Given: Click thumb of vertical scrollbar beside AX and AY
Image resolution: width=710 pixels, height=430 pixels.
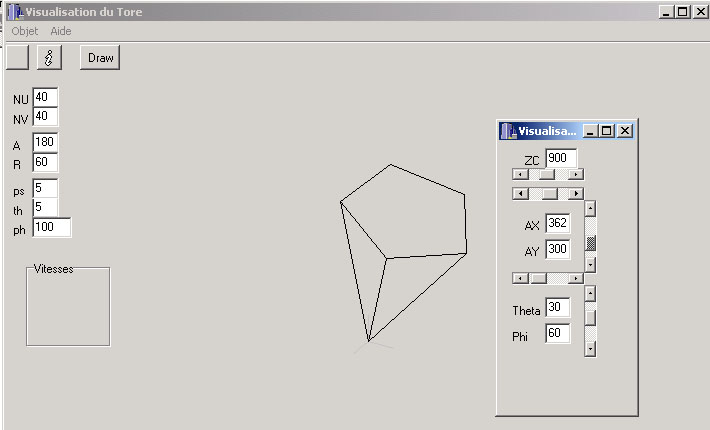Looking at the screenshot, I should [x=590, y=243].
